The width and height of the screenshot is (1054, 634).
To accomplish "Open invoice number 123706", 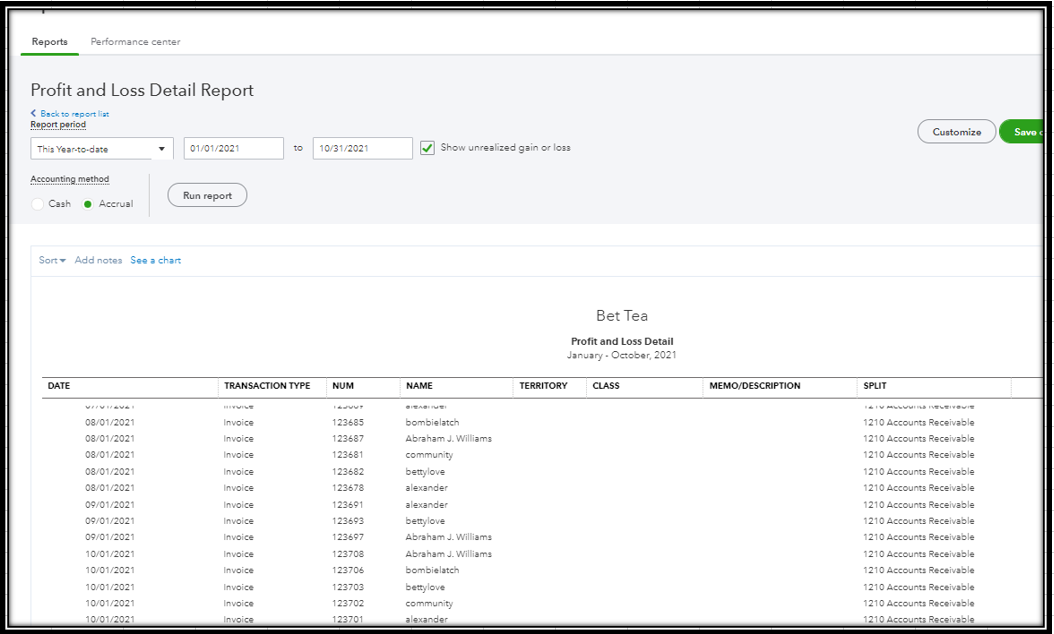I will point(348,570).
